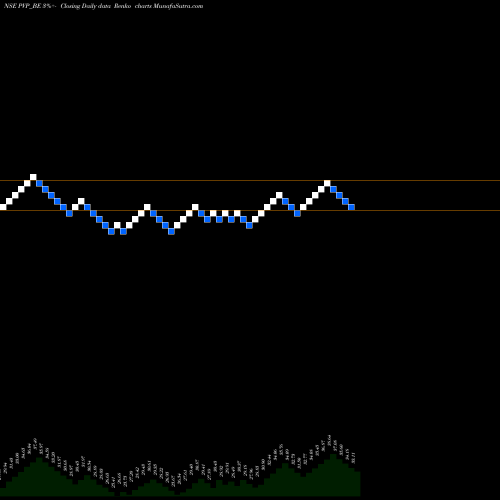This screenshot has height=500, width=500.
Task: Click the white brick at the second peak touching the upper line
Action: [x=327, y=183]
